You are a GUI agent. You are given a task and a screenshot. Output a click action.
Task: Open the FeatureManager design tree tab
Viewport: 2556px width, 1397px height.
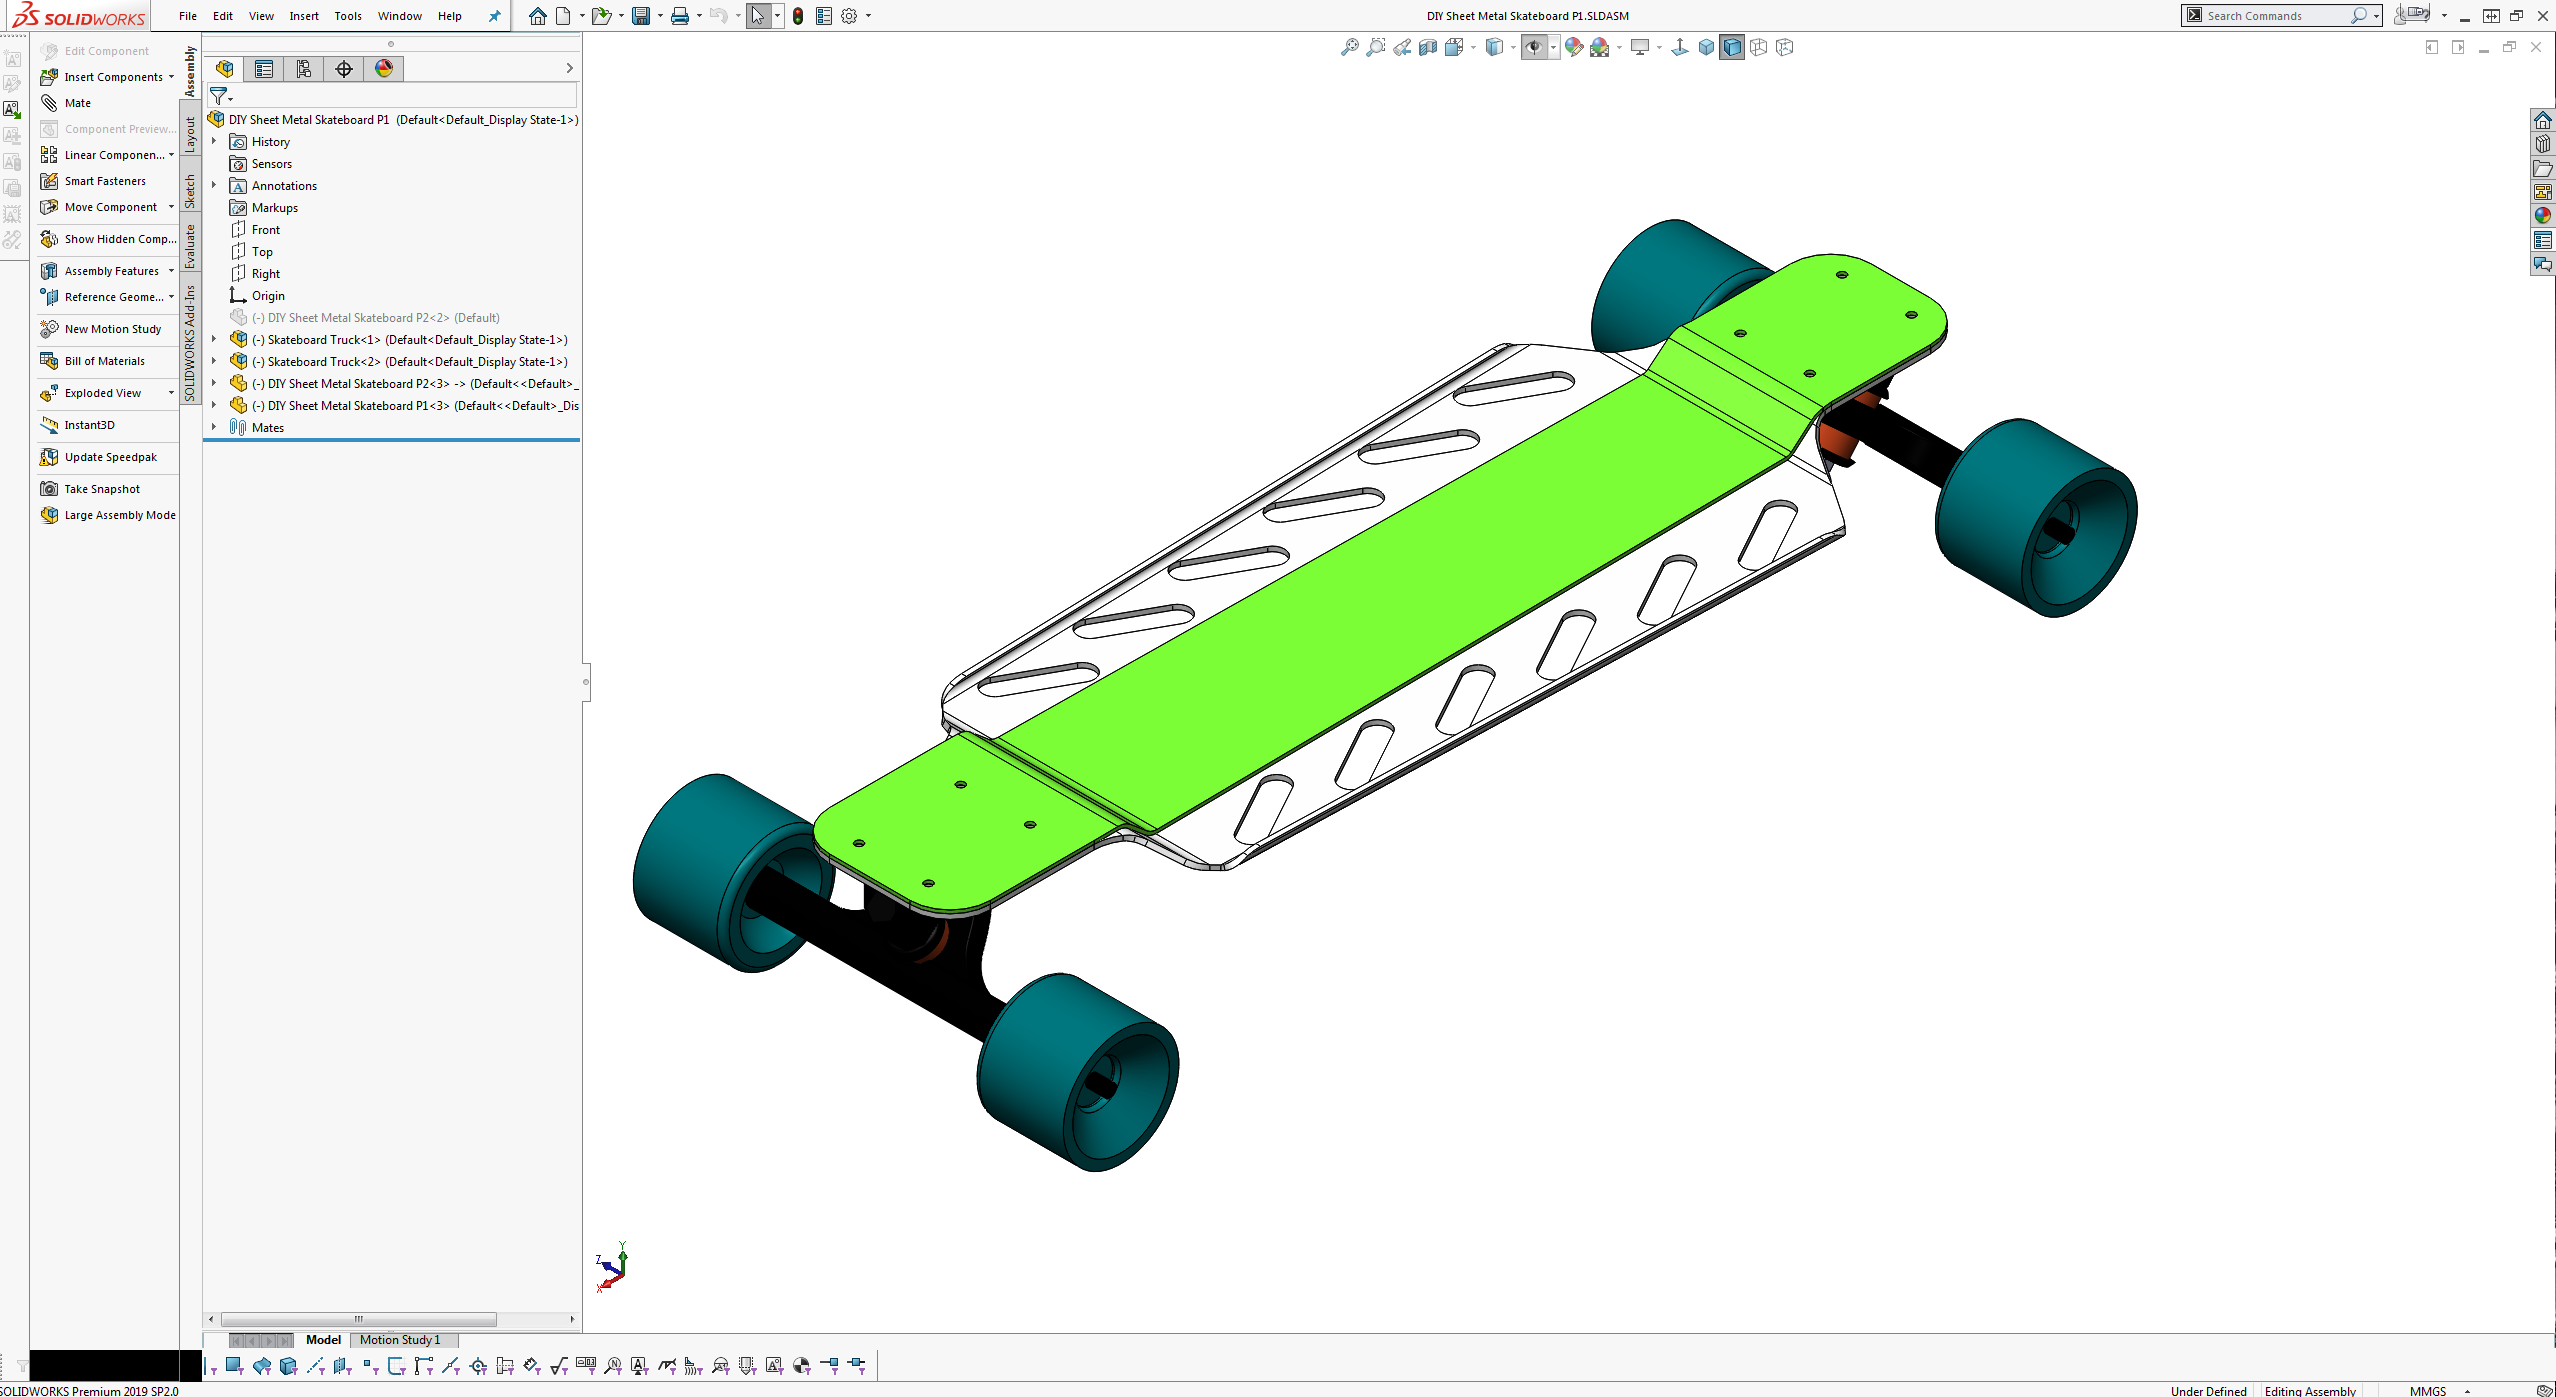pyautogui.click(x=224, y=68)
